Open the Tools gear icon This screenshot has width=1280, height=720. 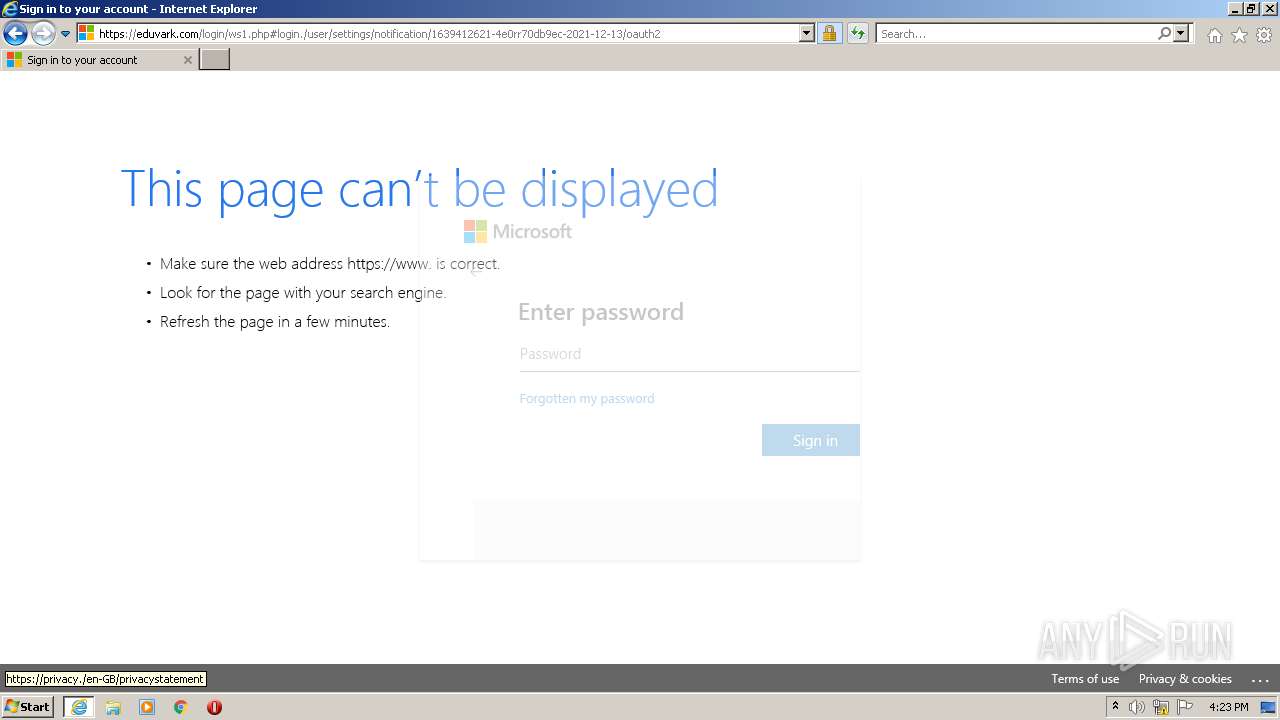point(1264,35)
